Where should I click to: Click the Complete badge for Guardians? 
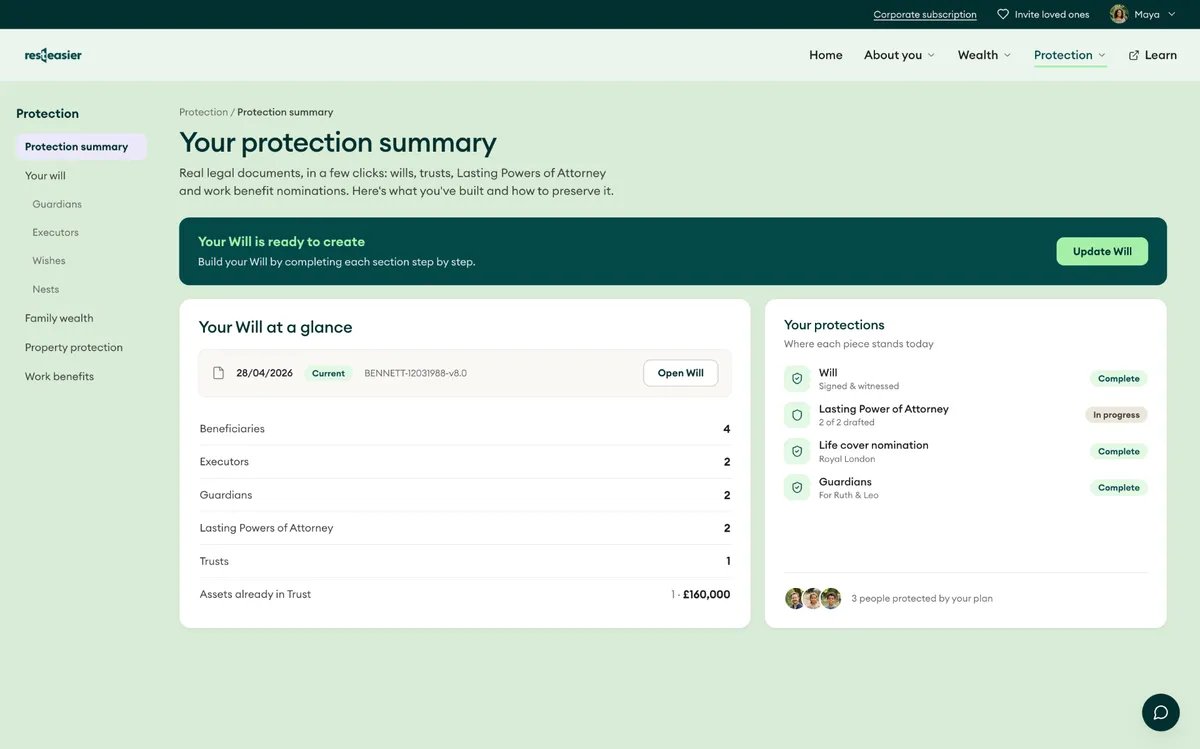(1118, 488)
